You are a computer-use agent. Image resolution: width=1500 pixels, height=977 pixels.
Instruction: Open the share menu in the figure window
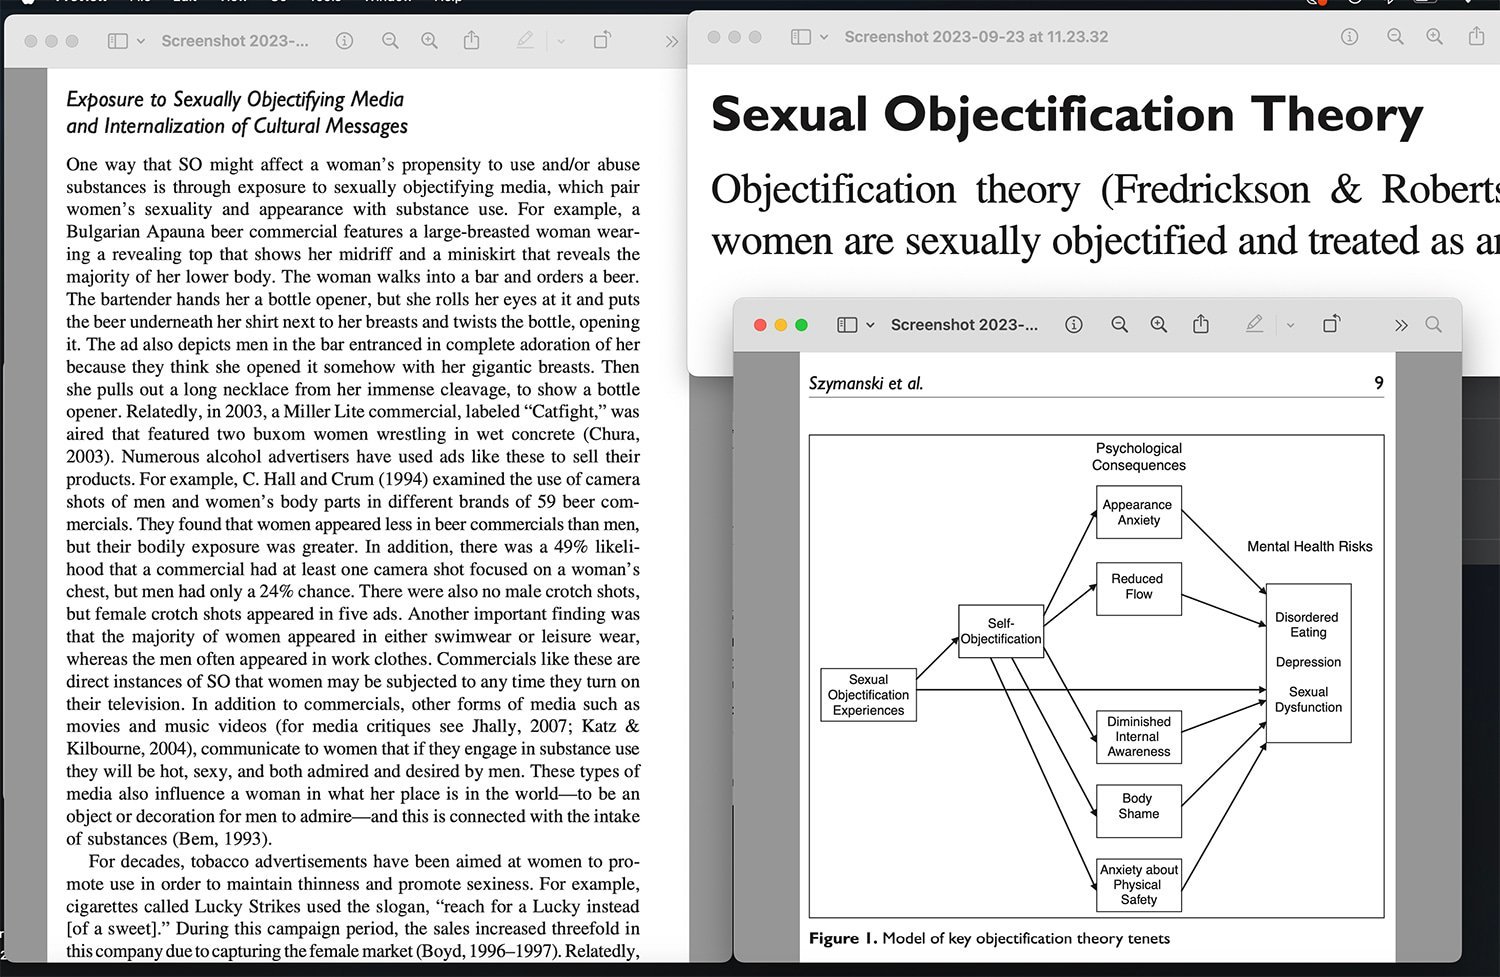coord(1201,325)
